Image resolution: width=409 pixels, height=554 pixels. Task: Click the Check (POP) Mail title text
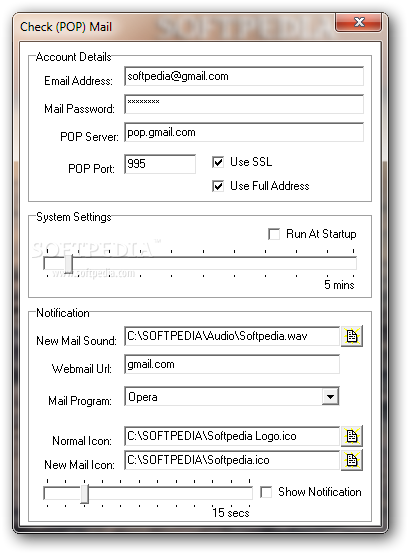pyautogui.click(x=66, y=27)
